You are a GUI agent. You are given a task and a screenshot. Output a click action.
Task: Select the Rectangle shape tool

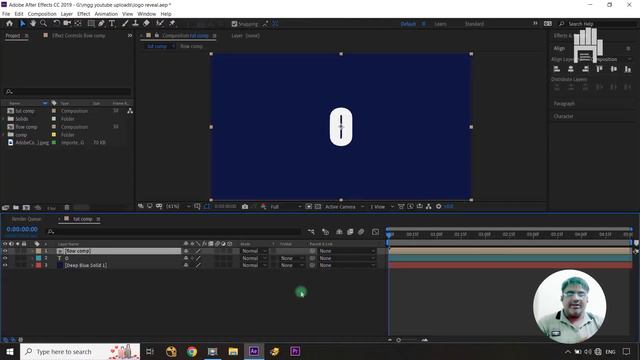tap(91, 24)
